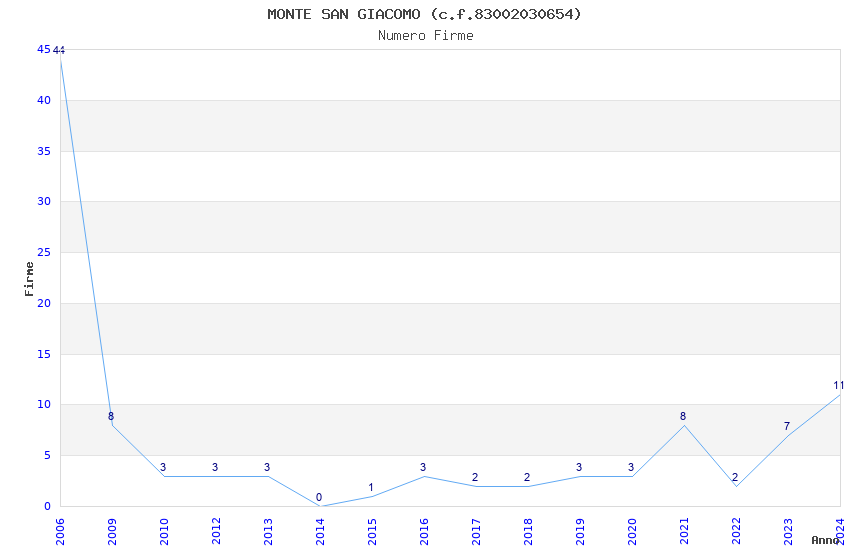This screenshot has height=550, width=850.
Task: Click the x-axis year label 2012
Action: point(216,532)
